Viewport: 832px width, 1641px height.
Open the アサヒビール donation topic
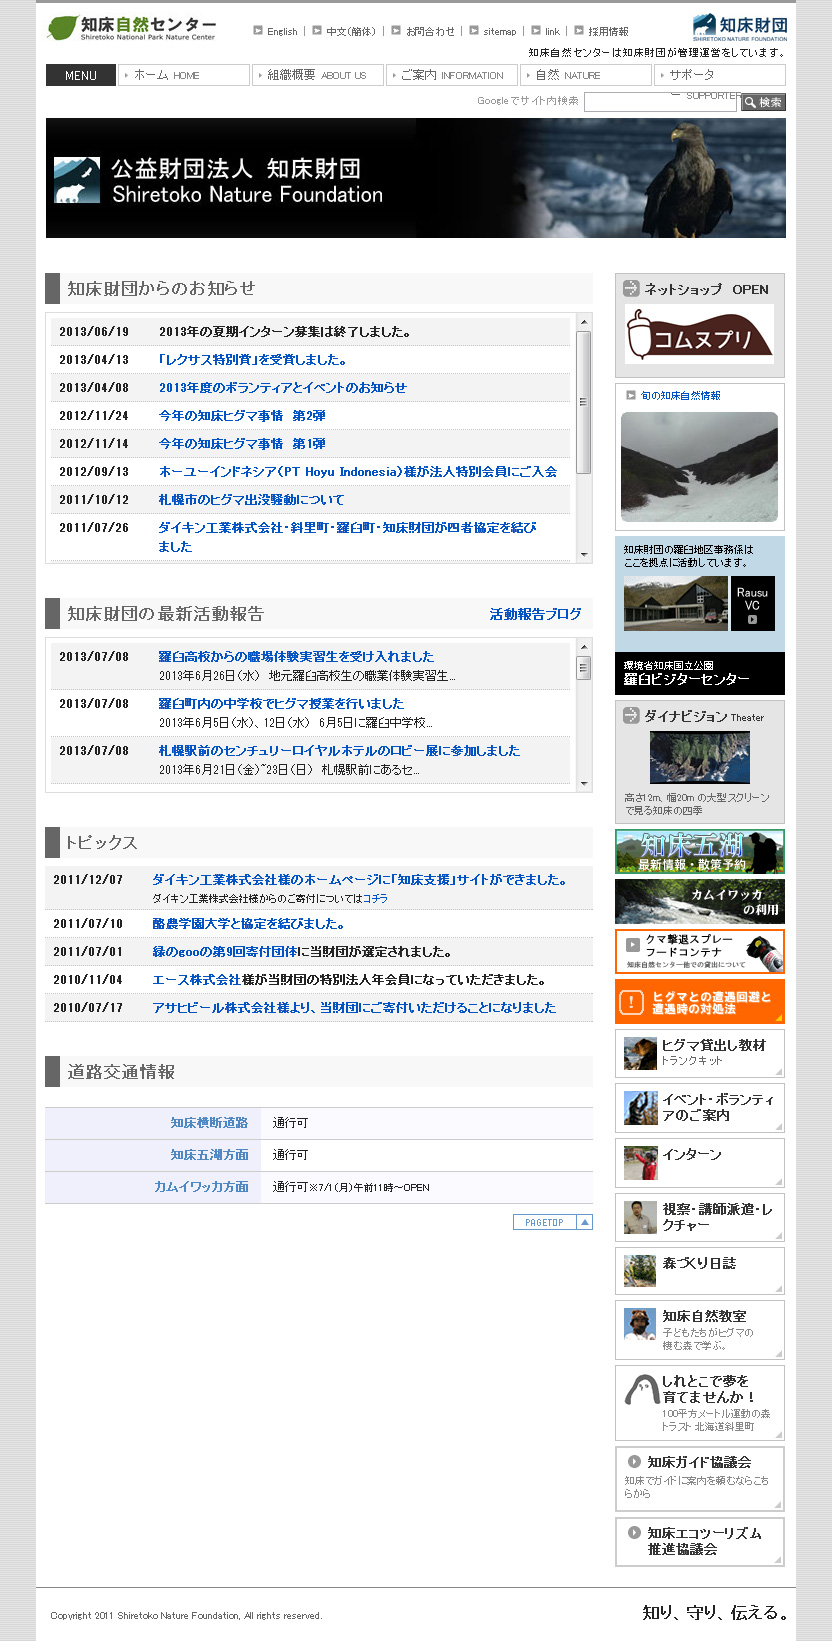pos(354,1008)
